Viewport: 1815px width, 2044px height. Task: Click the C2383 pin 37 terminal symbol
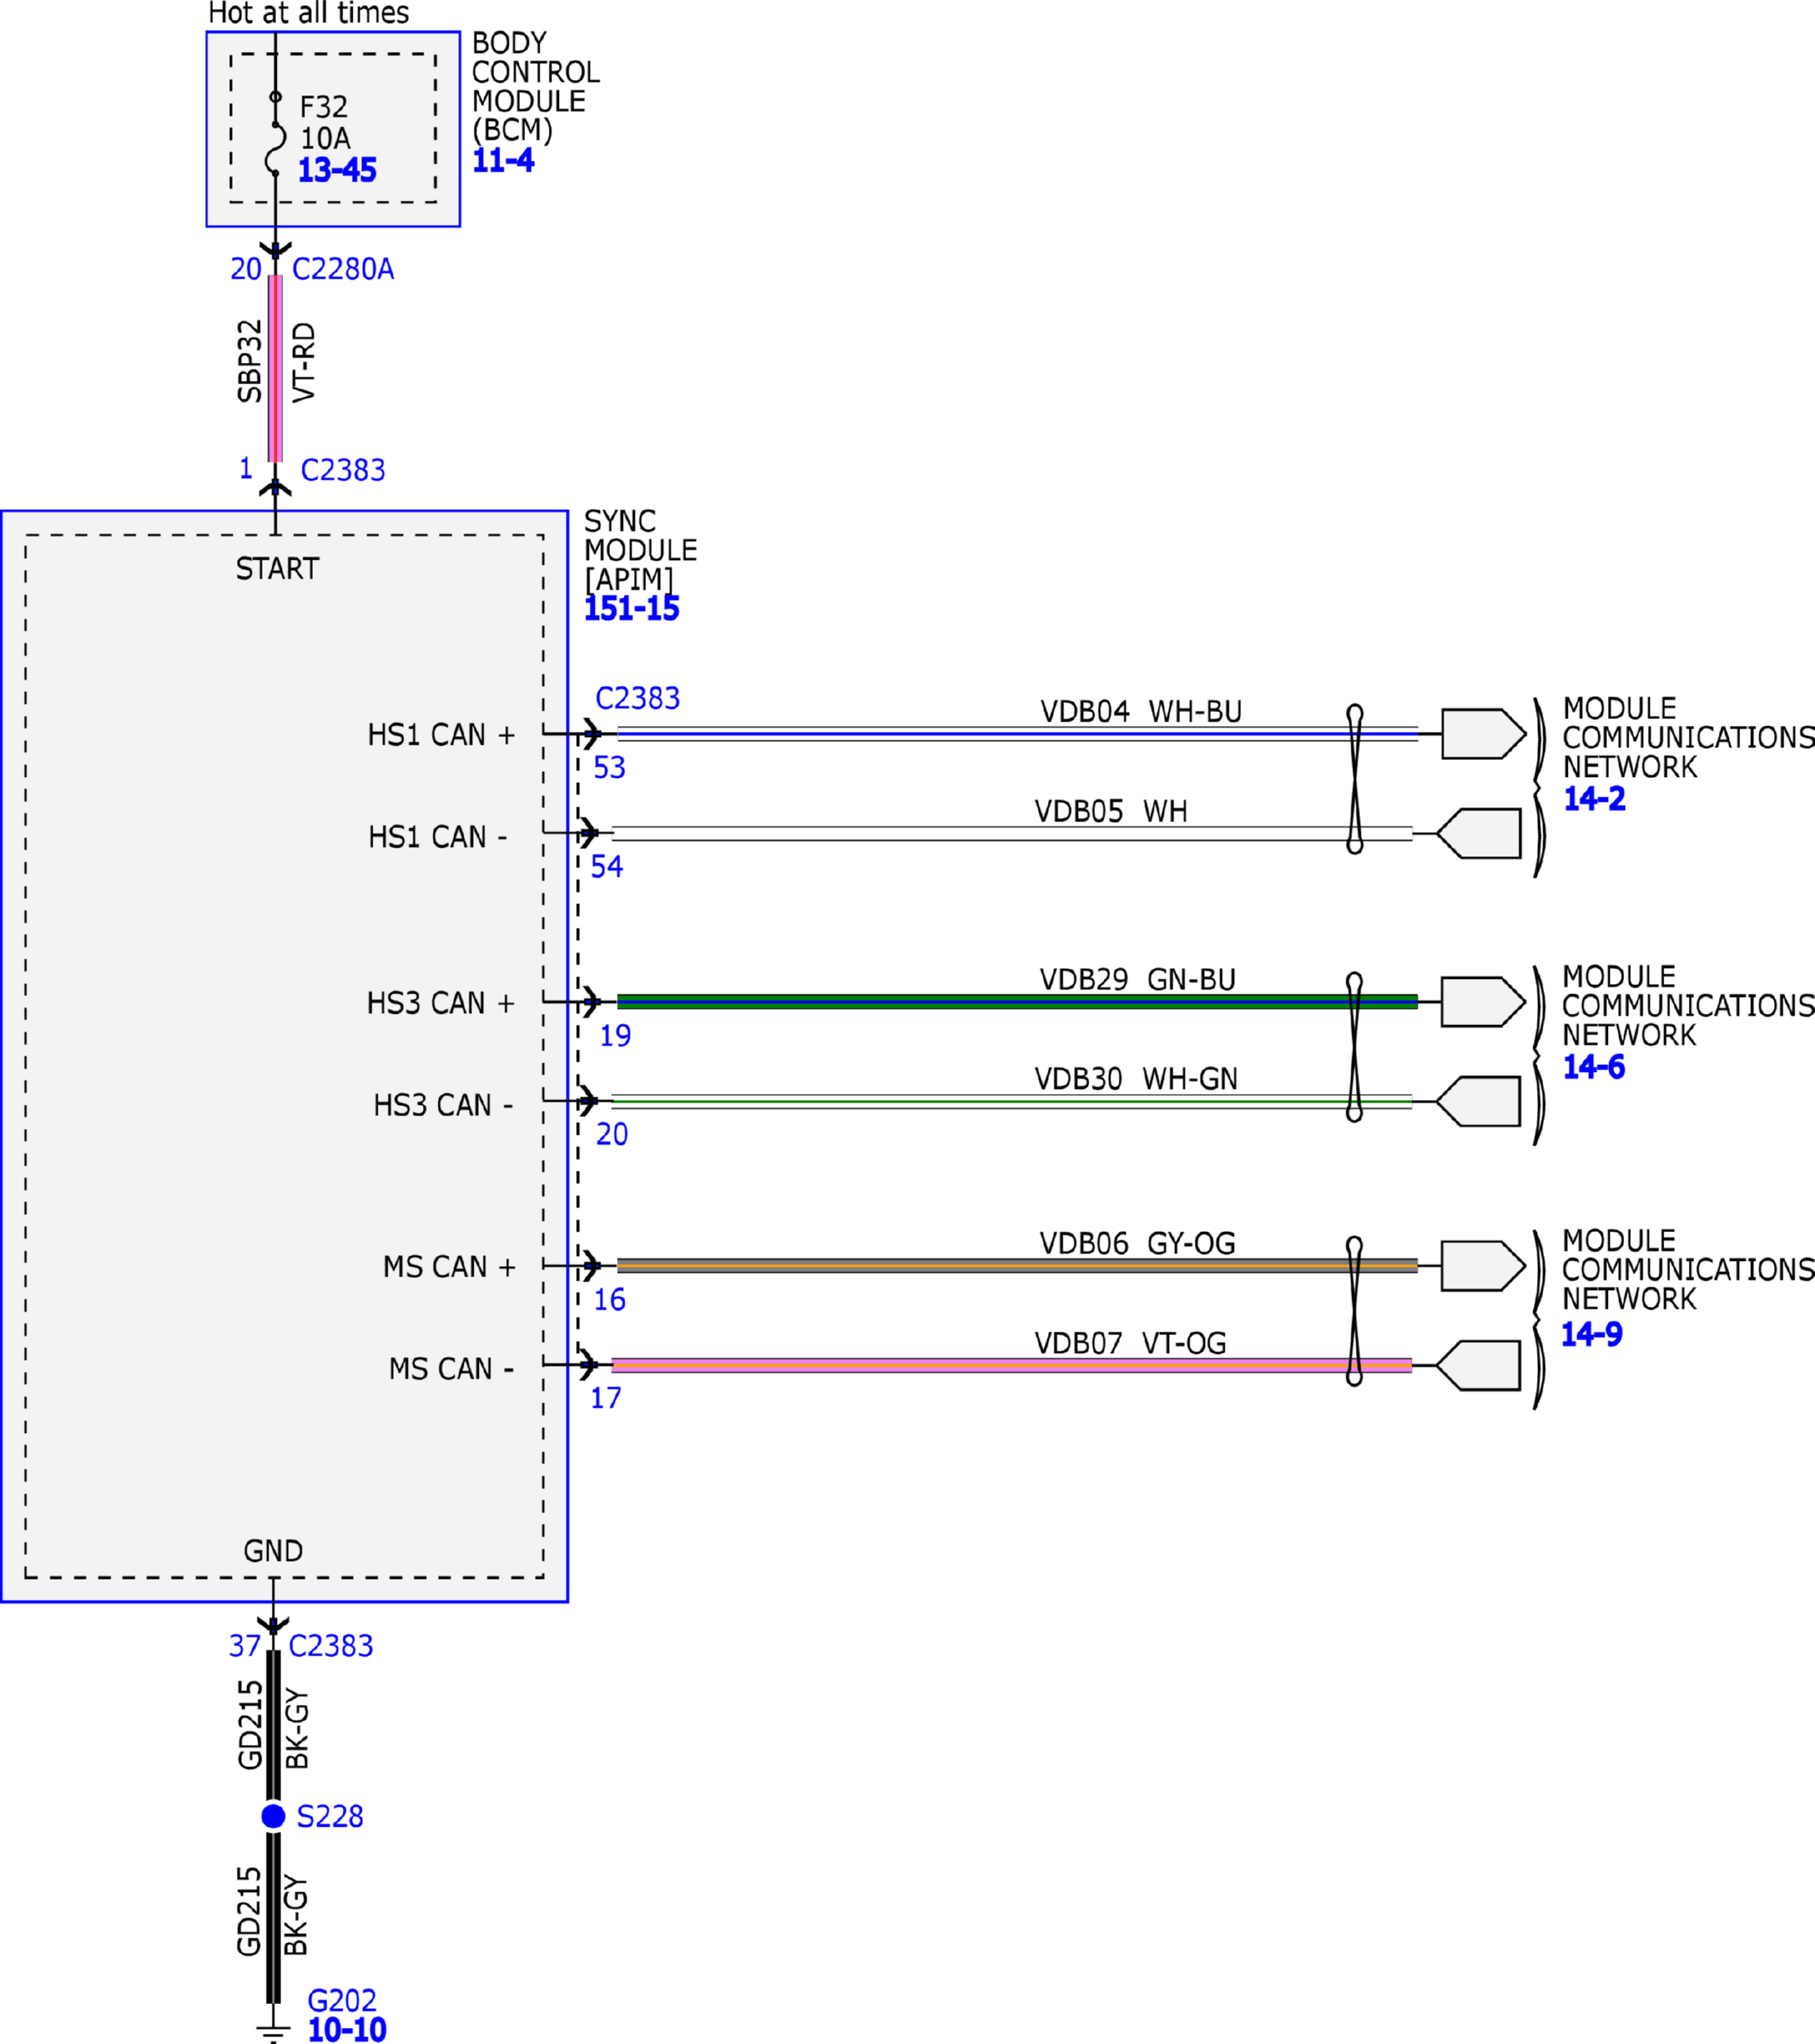(273, 1626)
